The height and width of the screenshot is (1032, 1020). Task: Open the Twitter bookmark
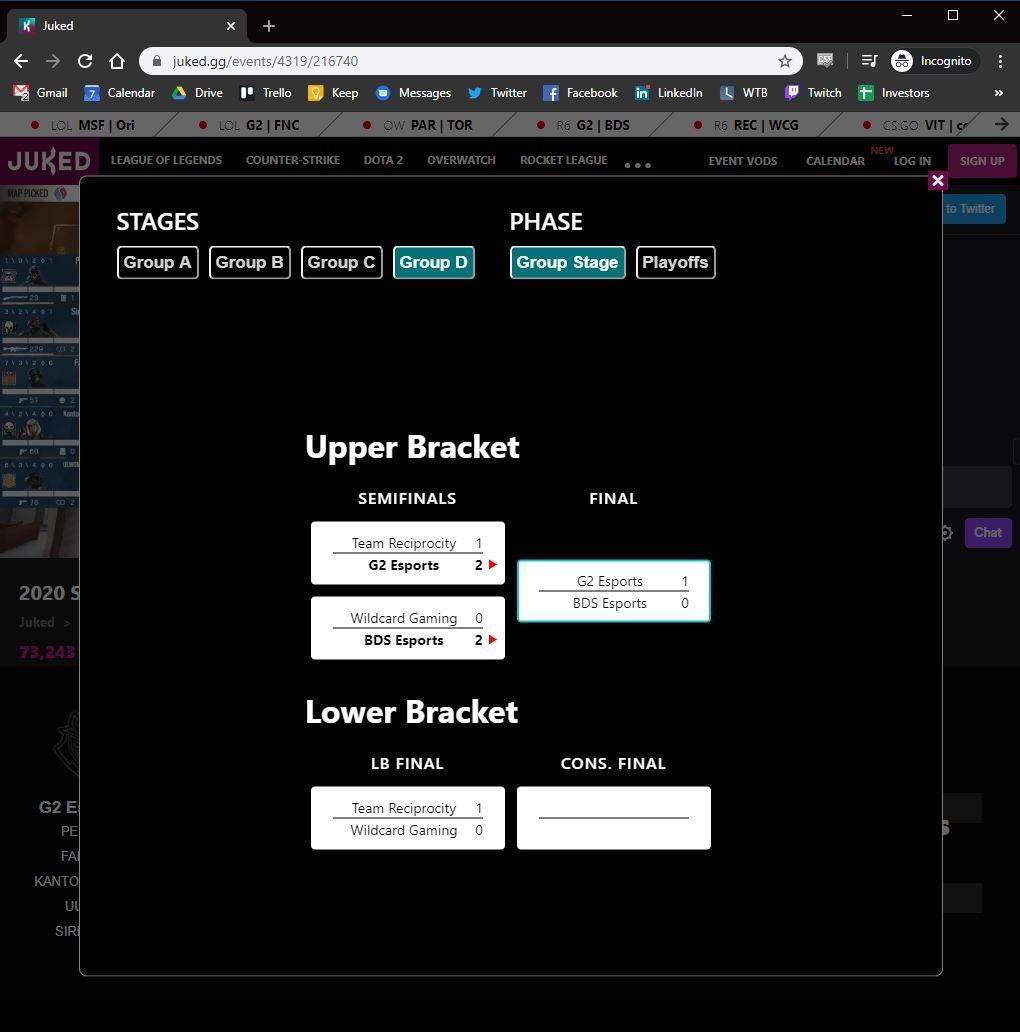click(497, 93)
